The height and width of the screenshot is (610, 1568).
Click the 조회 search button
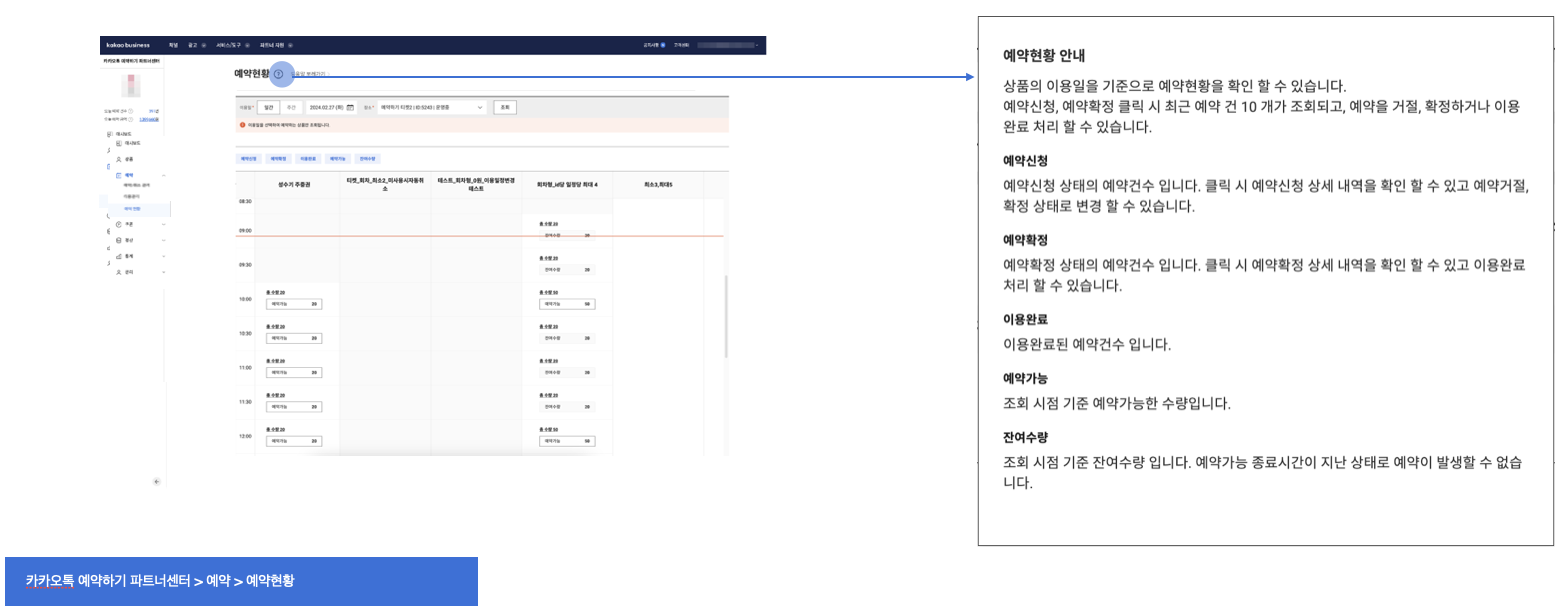coord(505,106)
